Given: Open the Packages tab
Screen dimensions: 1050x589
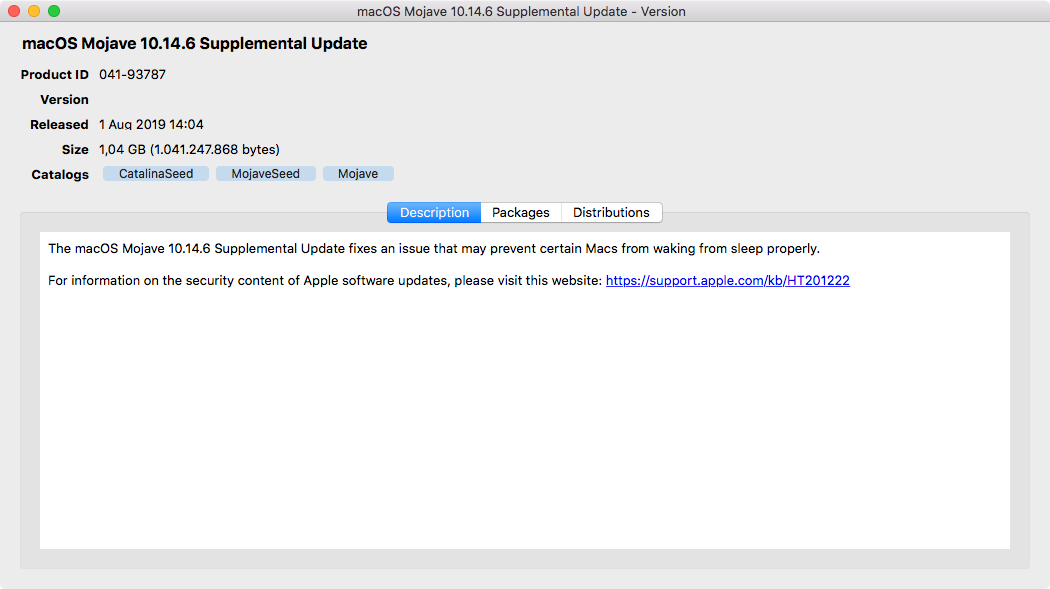Looking at the screenshot, I should (521, 213).
